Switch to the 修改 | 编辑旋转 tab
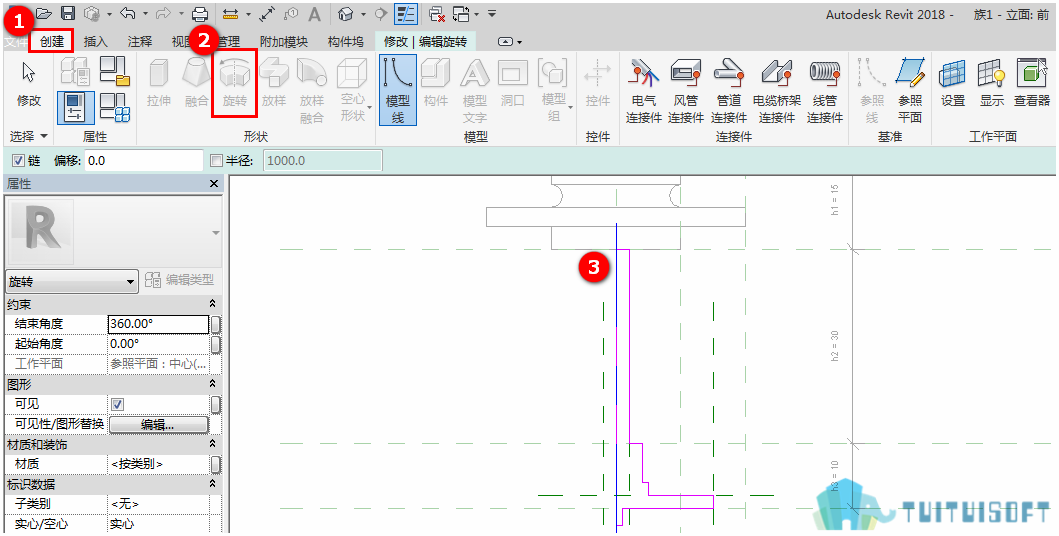 pos(425,42)
